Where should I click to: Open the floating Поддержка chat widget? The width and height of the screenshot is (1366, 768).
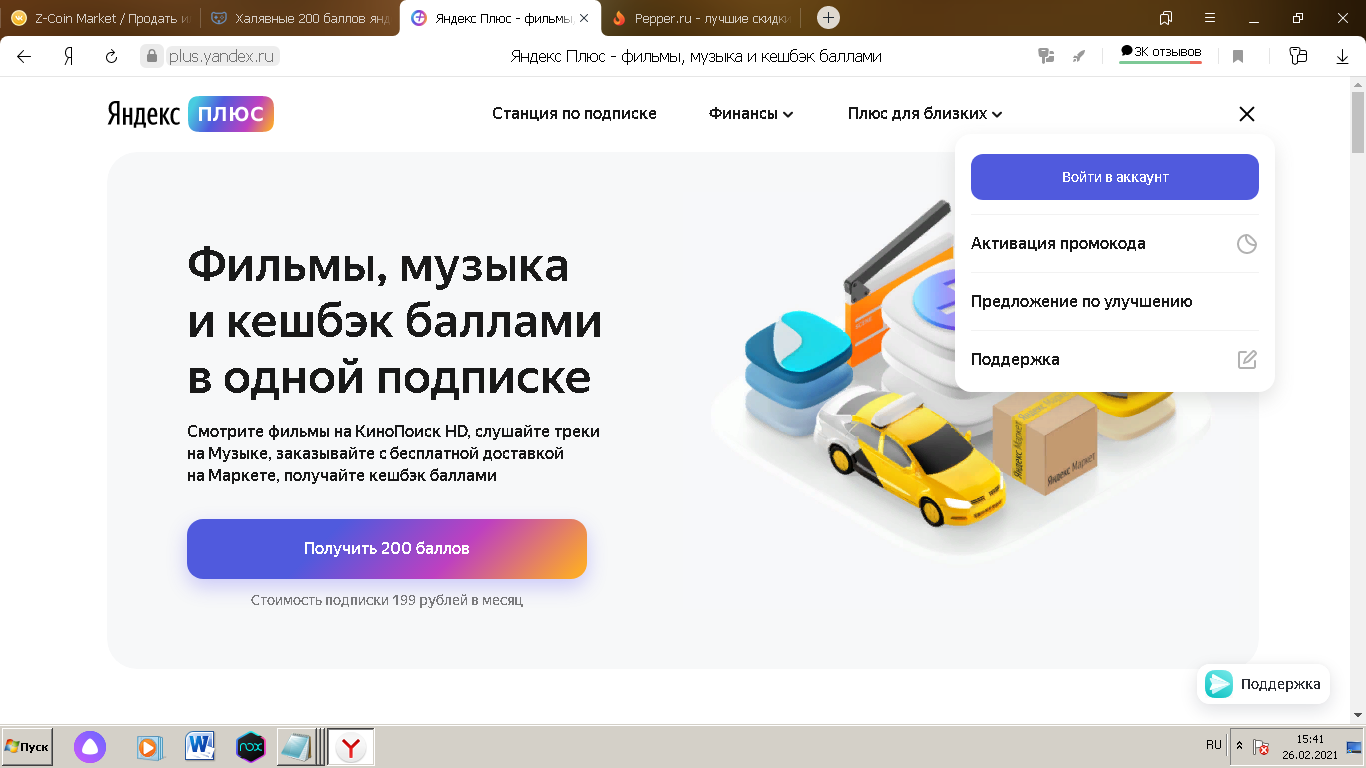pyautogui.click(x=1263, y=684)
